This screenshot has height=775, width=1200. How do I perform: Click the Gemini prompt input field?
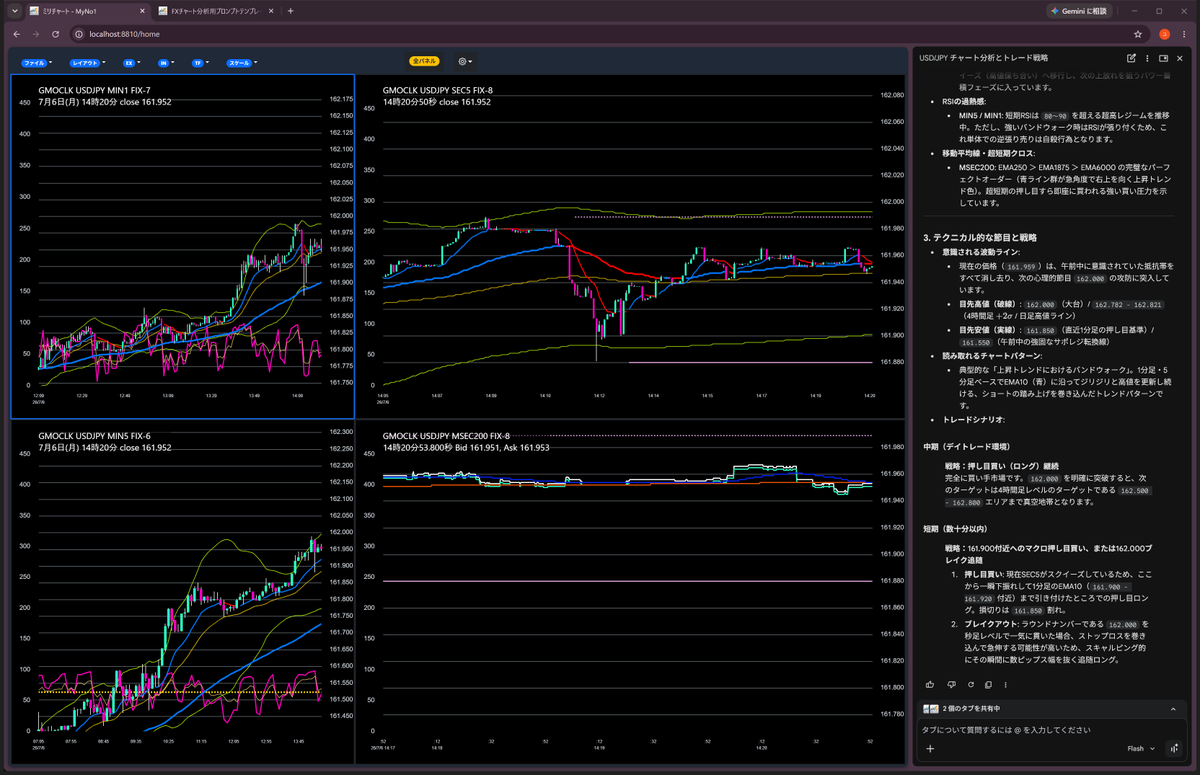pyautogui.click(x=1050, y=729)
